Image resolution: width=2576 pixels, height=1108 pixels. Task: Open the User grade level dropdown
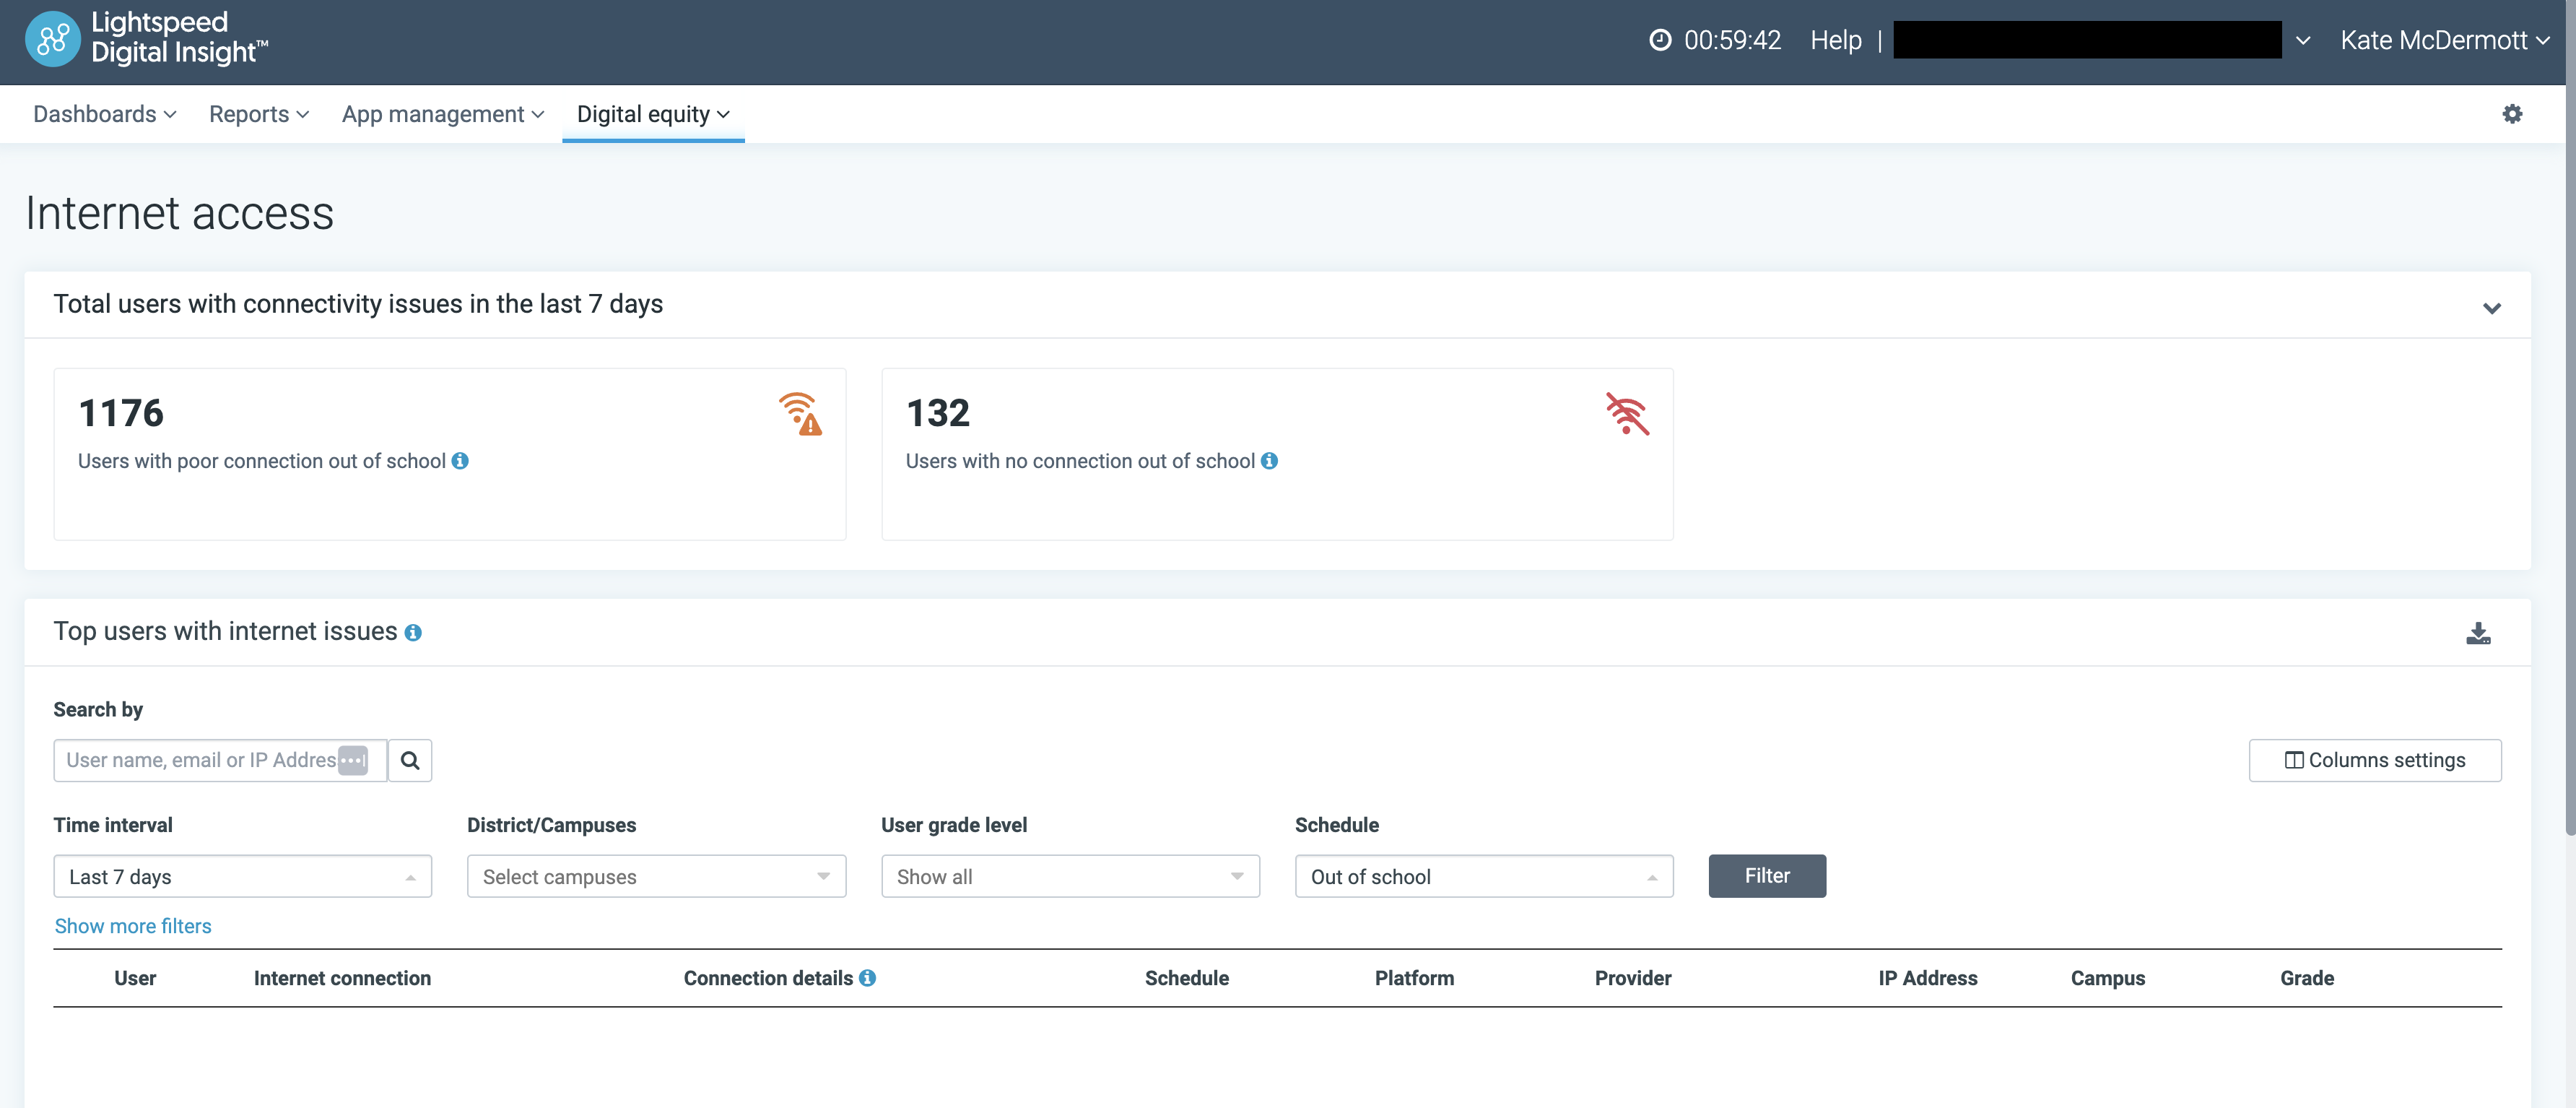1069,876
